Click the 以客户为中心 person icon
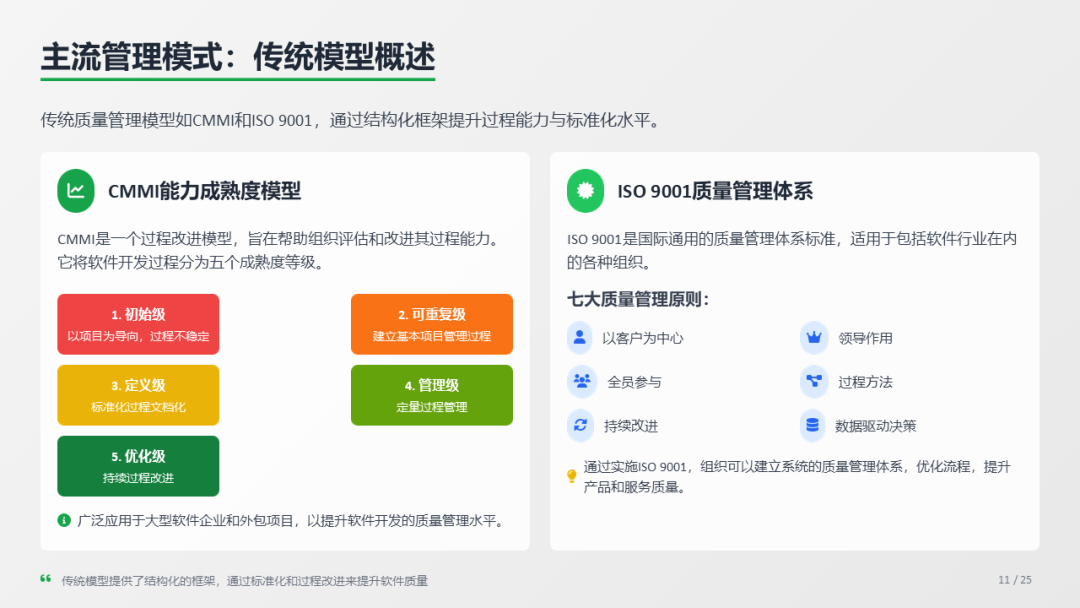Screen dimensions: 1080x608 pos(579,337)
